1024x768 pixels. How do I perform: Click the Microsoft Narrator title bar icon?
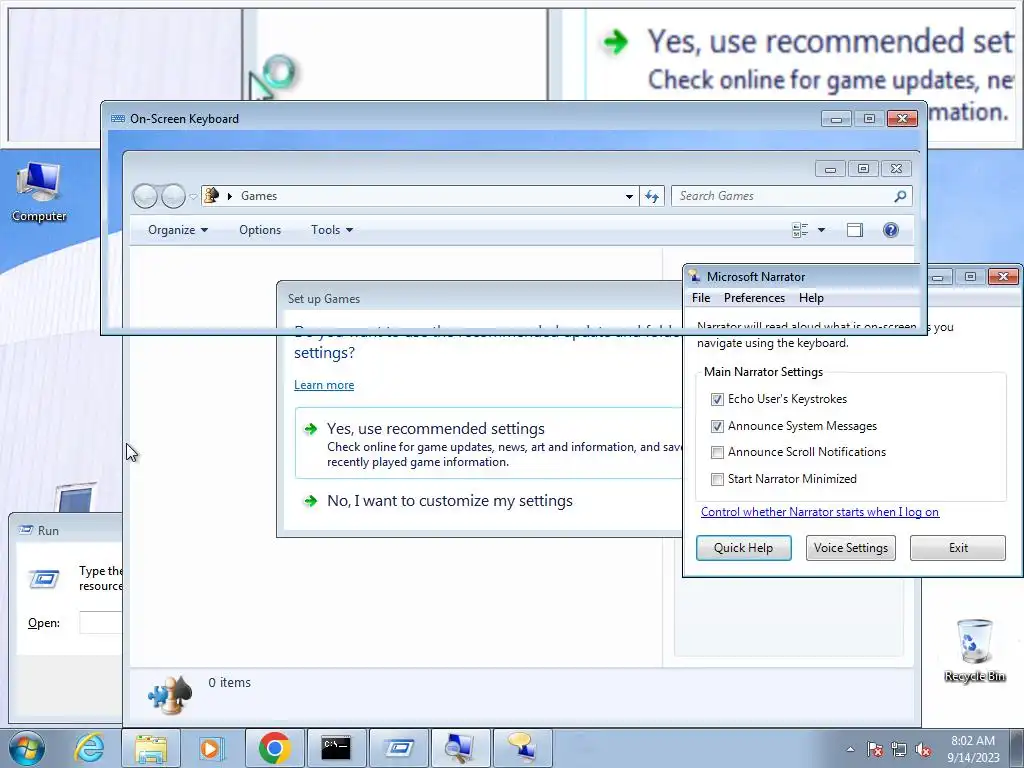pyautogui.click(x=694, y=276)
